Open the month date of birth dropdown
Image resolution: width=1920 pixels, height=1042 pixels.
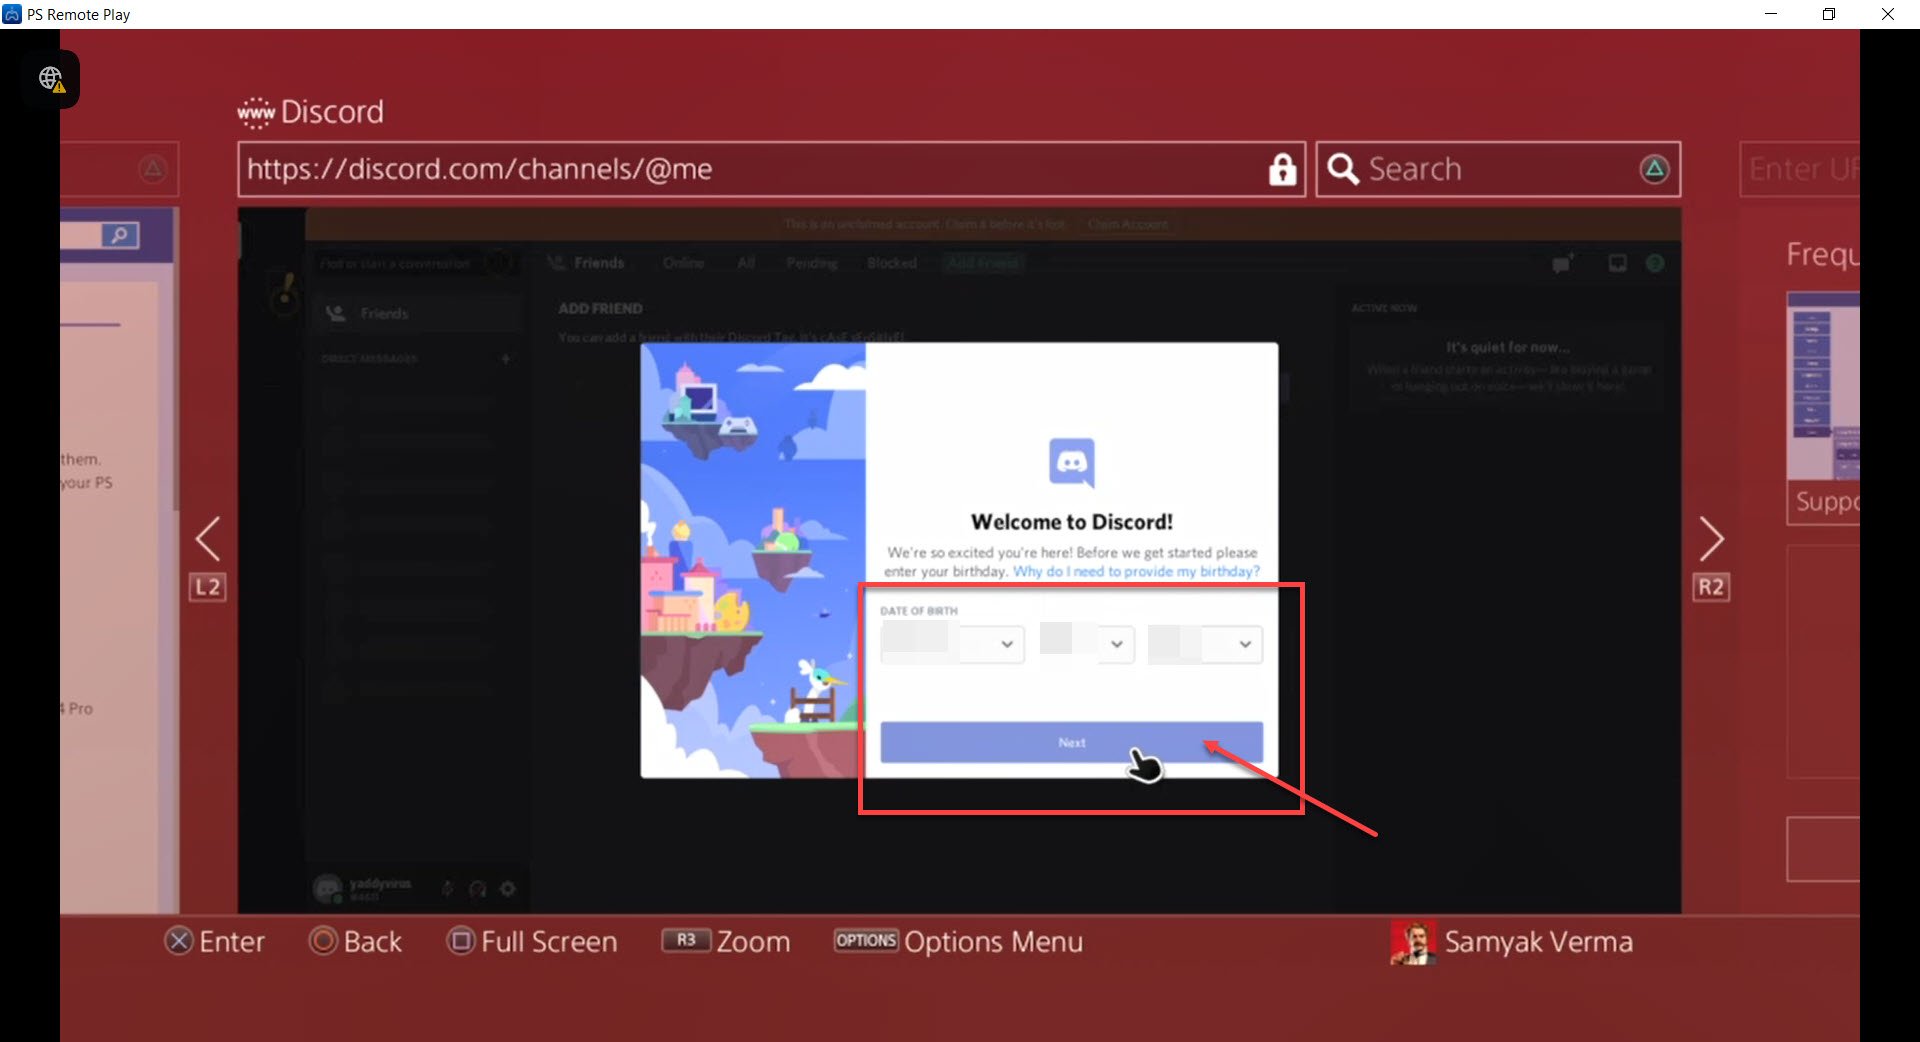pyautogui.click(x=952, y=644)
